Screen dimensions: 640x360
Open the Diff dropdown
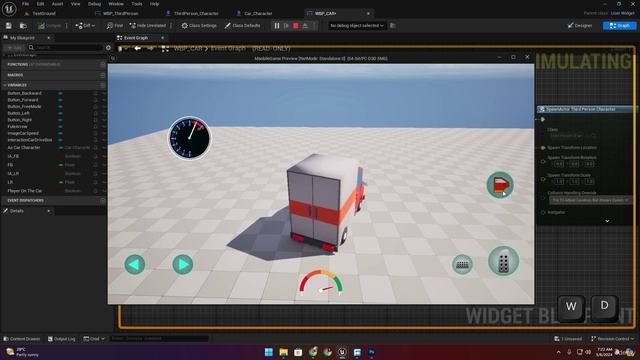tap(85, 26)
